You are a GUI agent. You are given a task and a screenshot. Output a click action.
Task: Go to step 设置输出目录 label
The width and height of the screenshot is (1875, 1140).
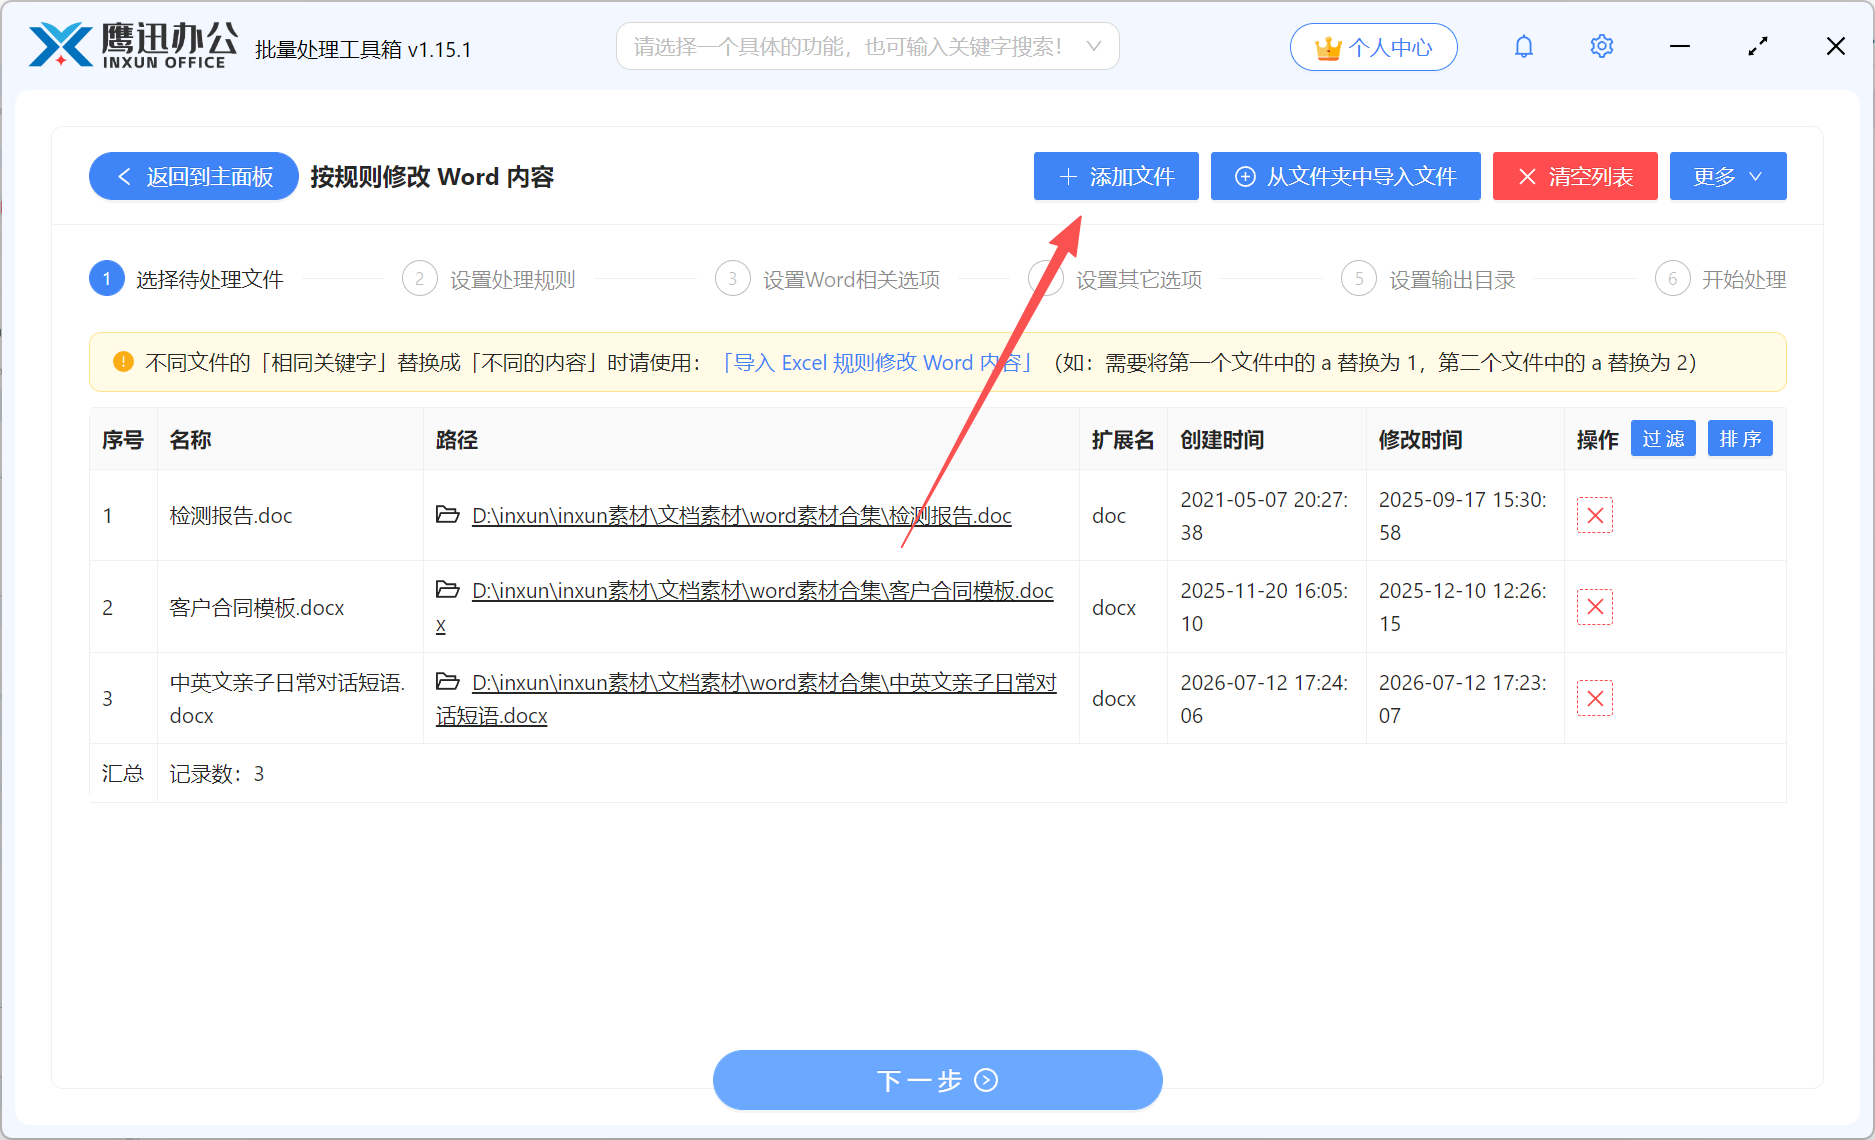point(1452,280)
